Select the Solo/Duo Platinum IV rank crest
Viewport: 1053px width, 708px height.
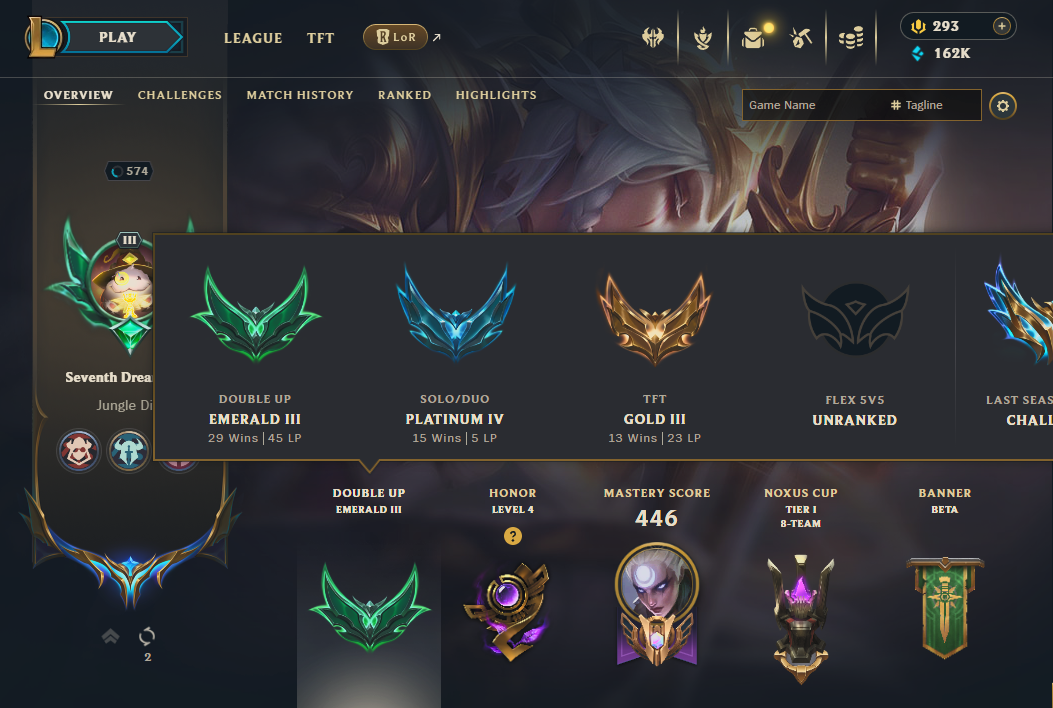[455, 313]
